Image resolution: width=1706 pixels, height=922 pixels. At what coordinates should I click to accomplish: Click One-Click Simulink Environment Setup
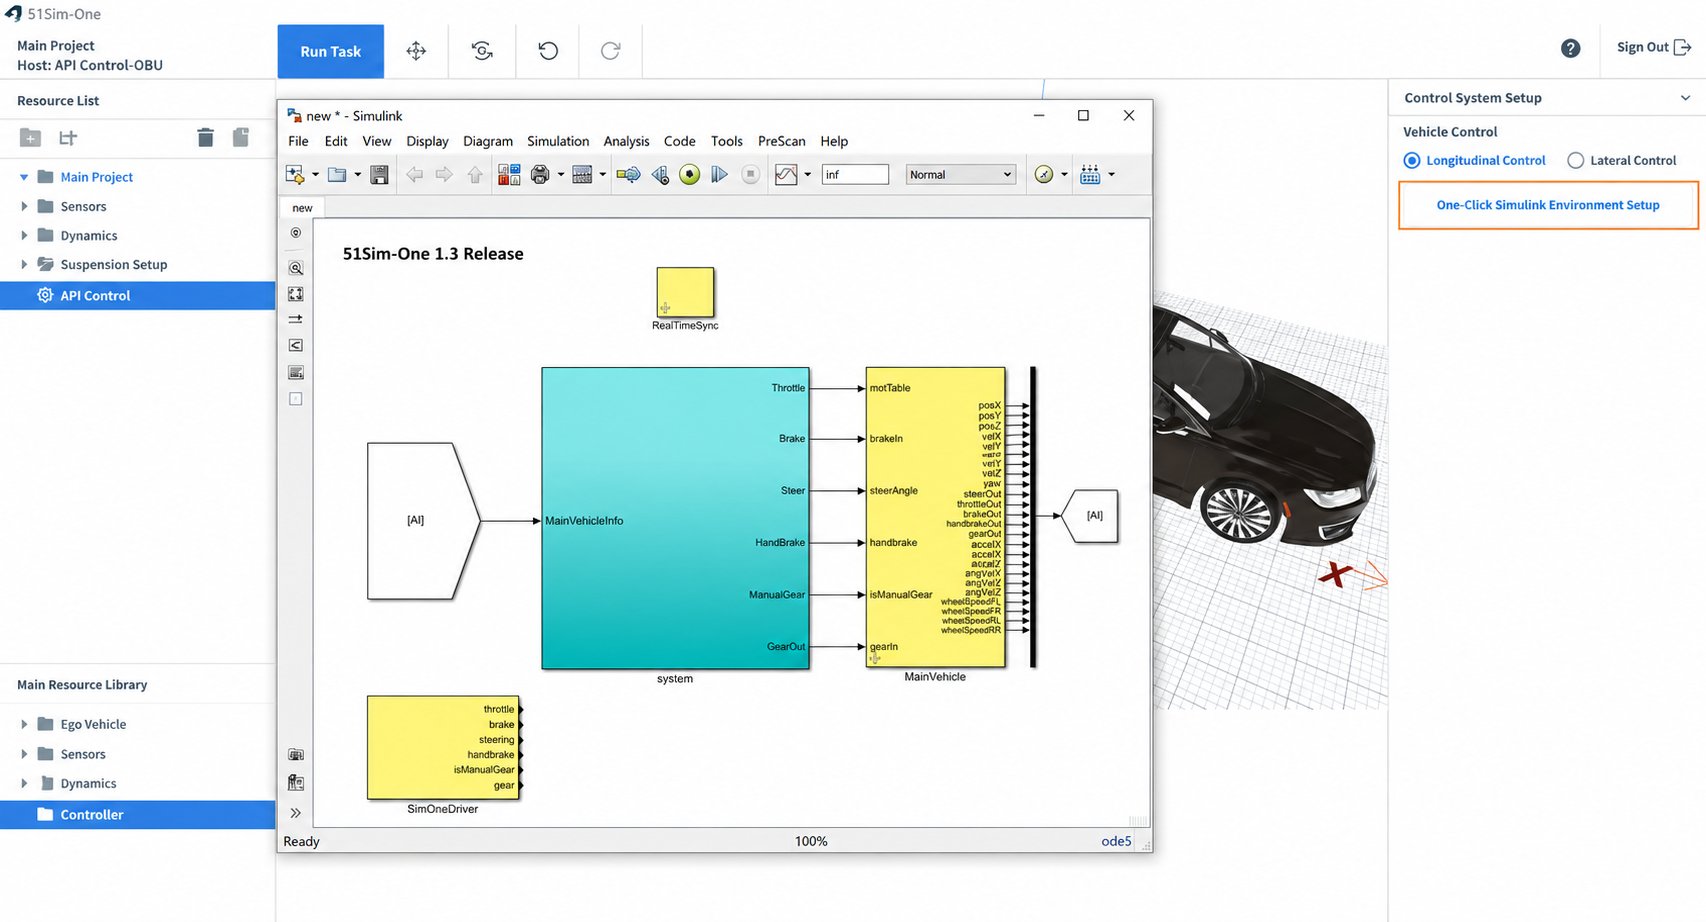coord(1548,205)
